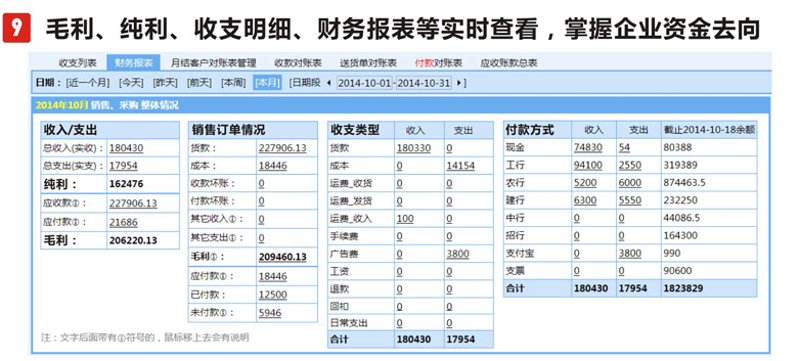Open 运费_收入 income value 100

[405, 219]
